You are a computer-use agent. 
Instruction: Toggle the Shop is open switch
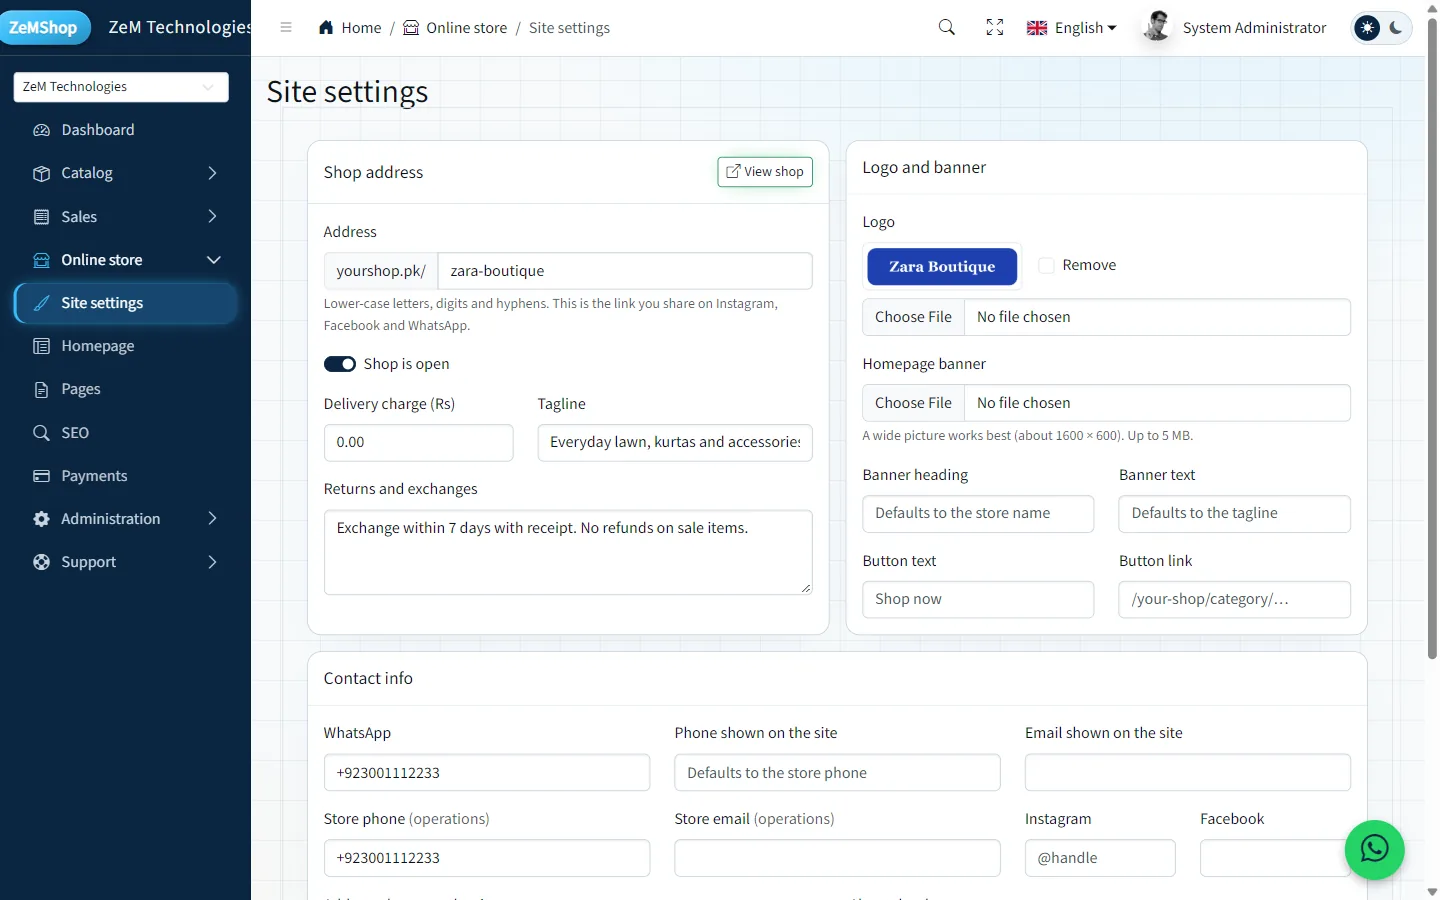coord(340,364)
